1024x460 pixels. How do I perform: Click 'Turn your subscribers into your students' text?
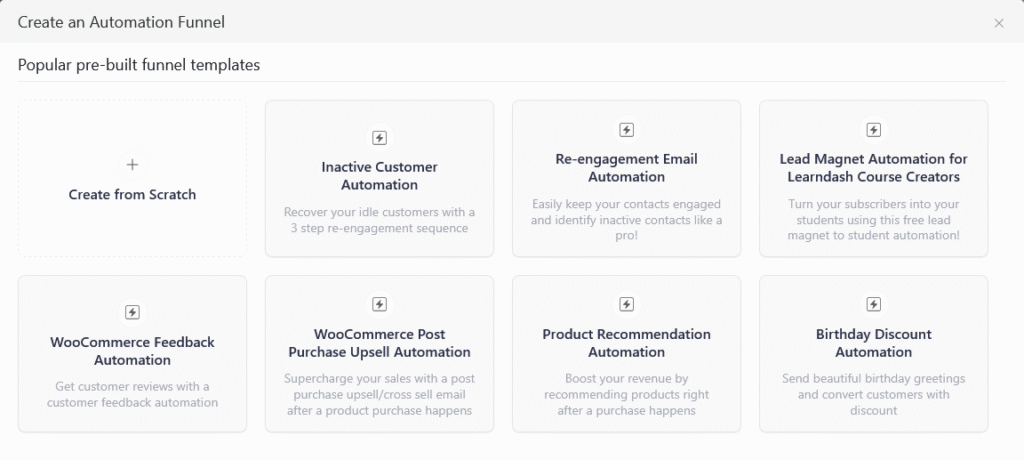(873, 220)
